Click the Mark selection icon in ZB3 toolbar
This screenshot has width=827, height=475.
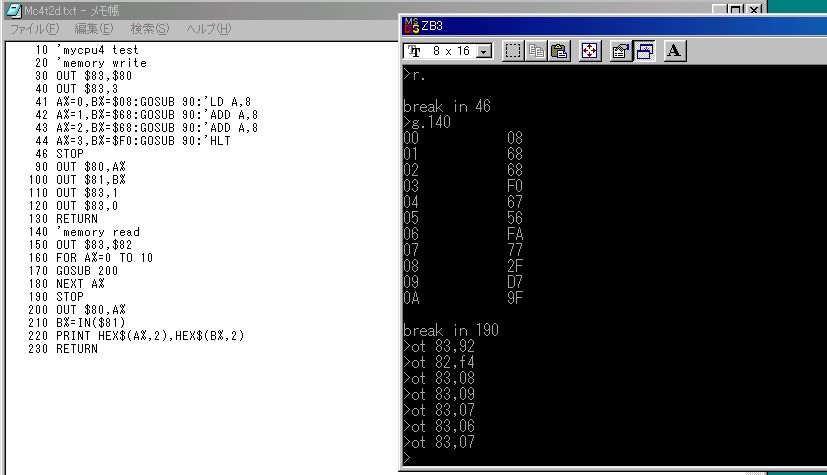[513, 51]
